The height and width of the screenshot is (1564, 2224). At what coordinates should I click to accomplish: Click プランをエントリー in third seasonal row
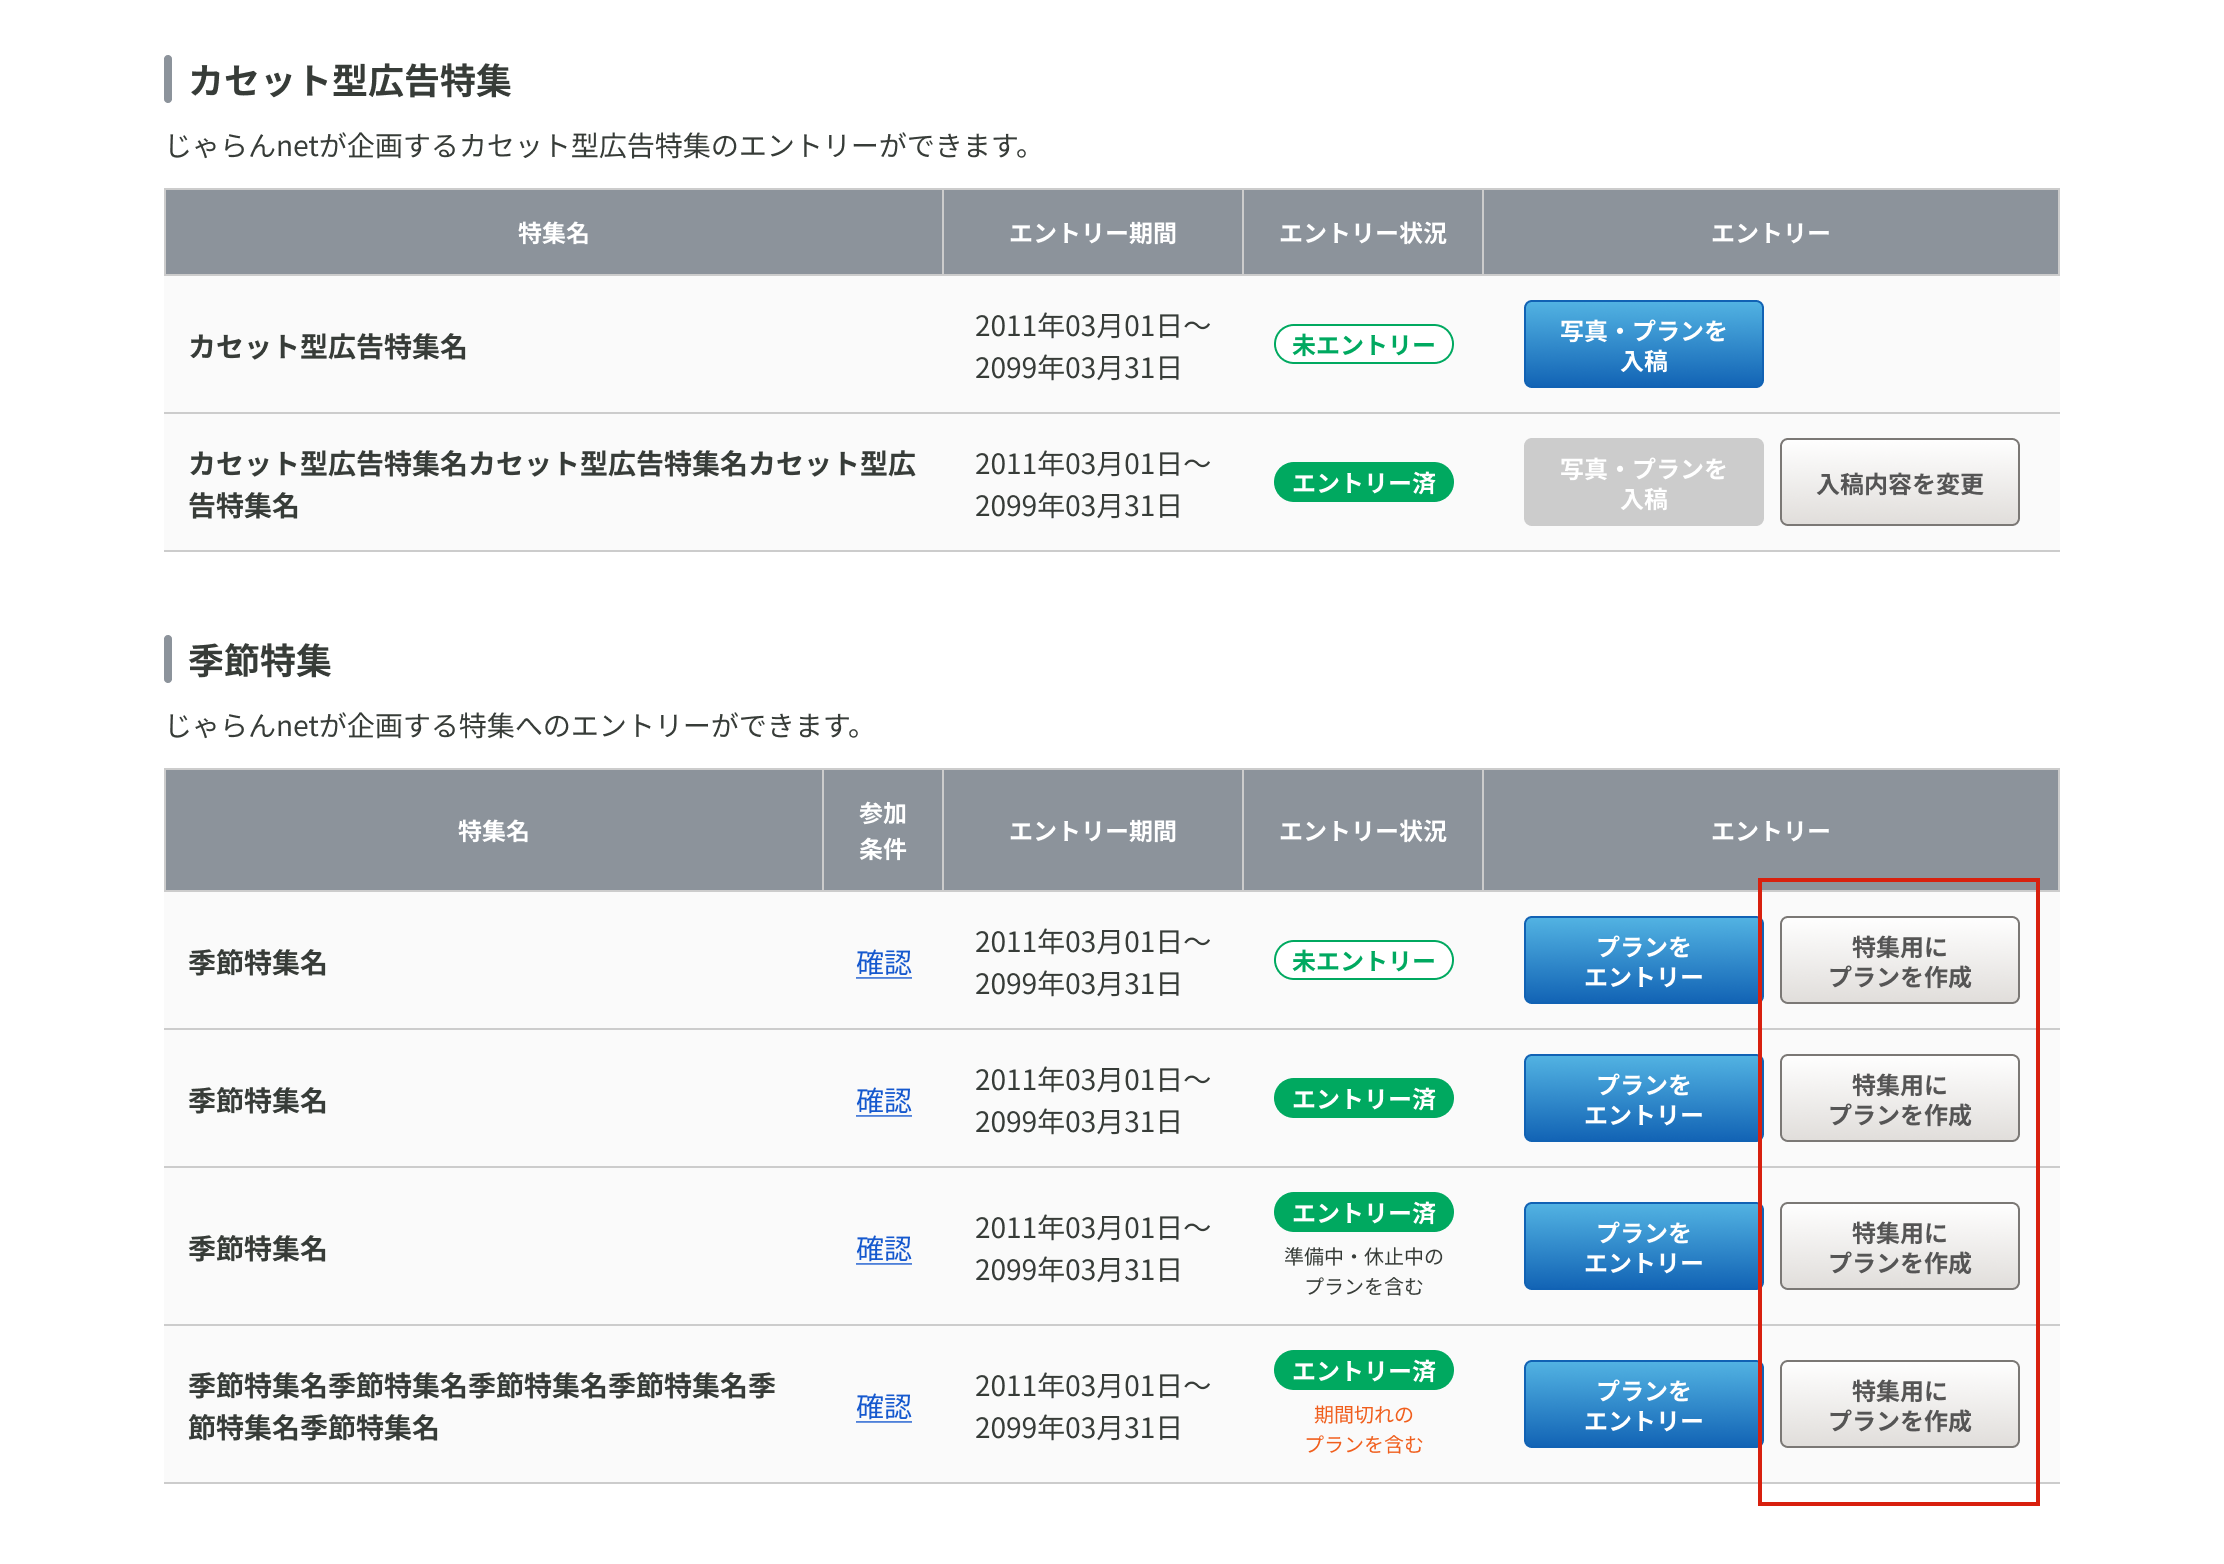pyautogui.click(x=1642, y=1246)
